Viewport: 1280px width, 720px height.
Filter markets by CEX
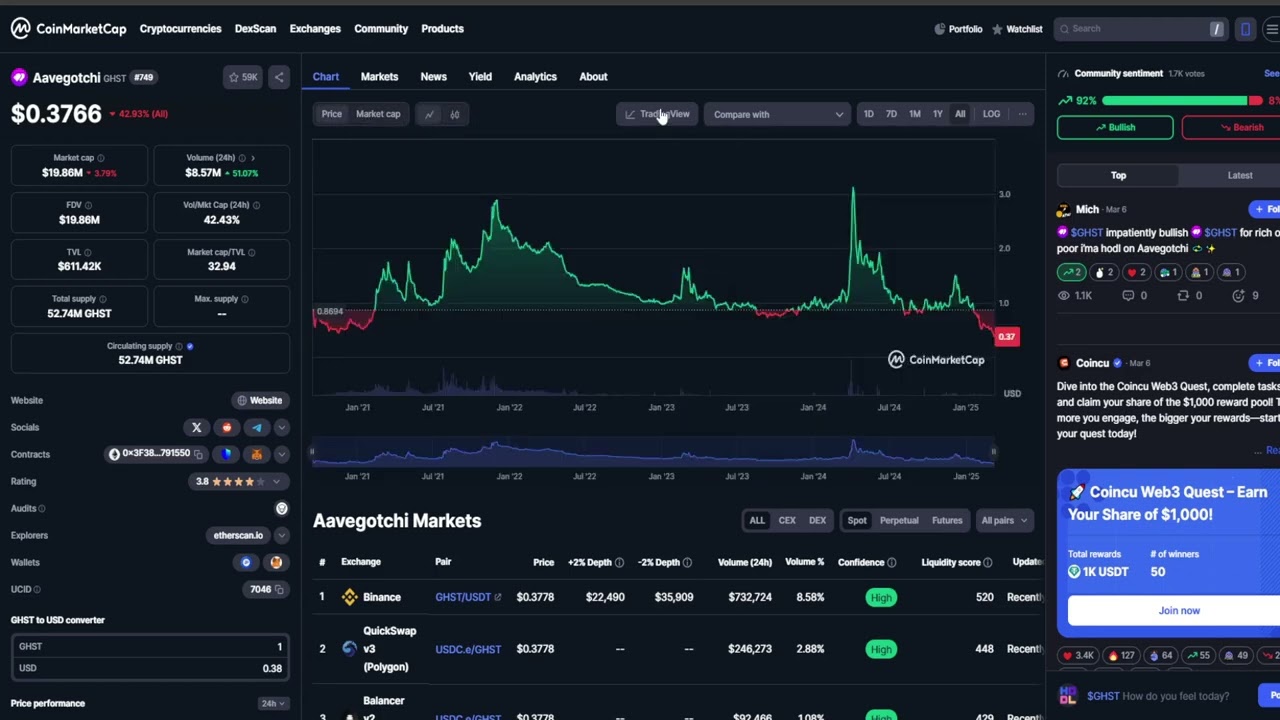point(787,520)
